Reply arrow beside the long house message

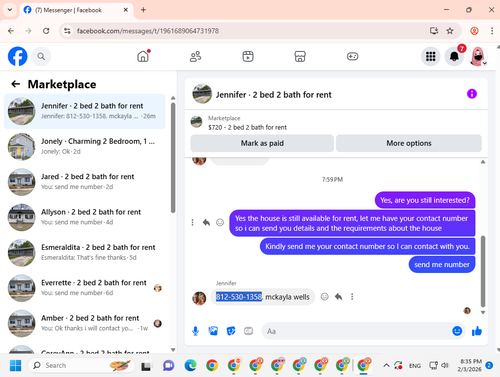[206, 222]
